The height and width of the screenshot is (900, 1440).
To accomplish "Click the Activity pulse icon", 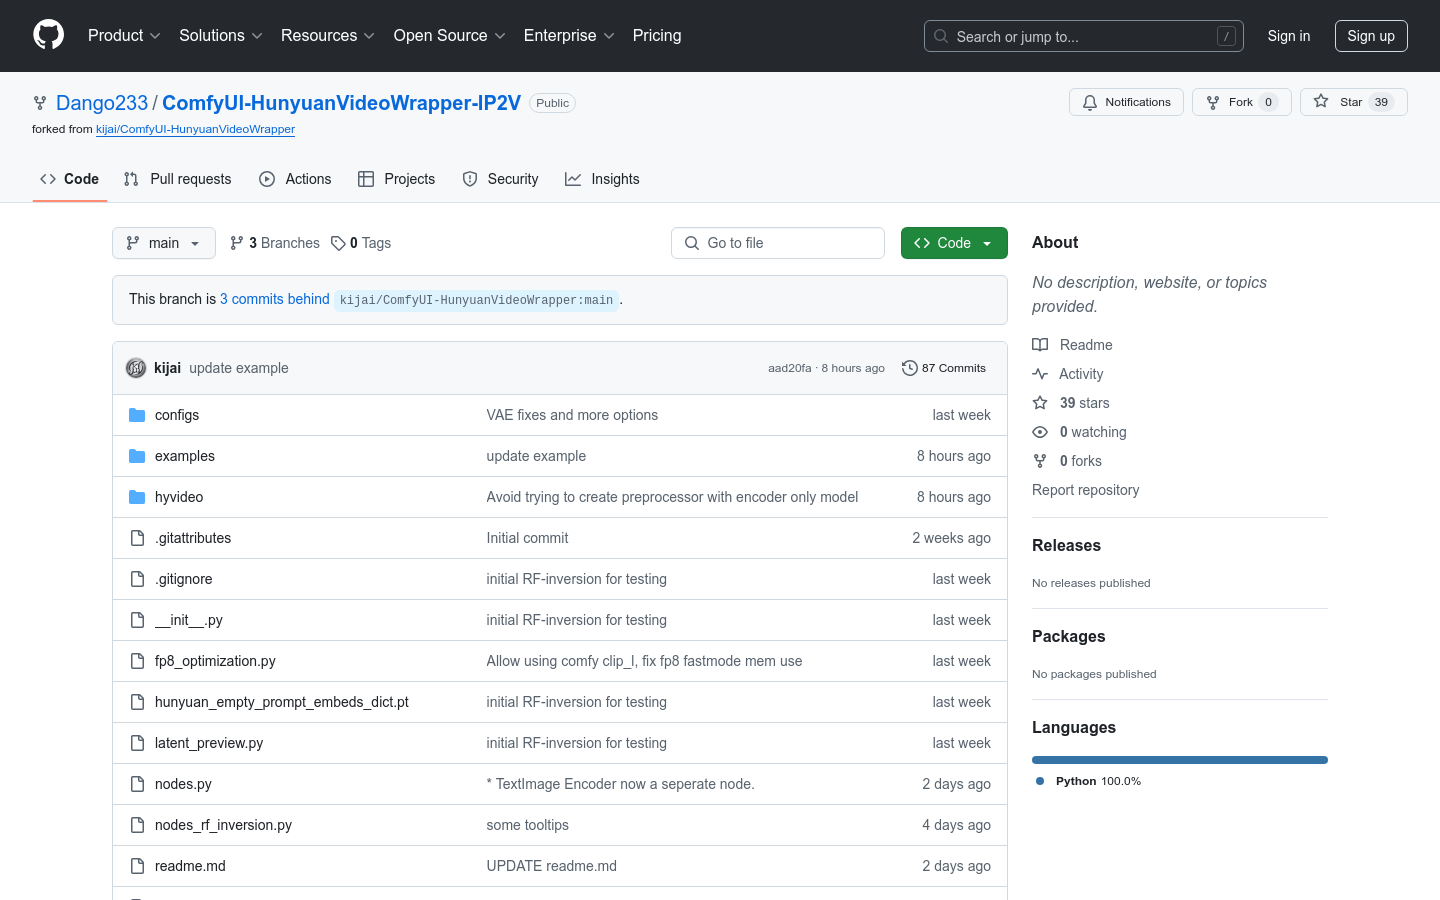I will [x=1040, y=374].
